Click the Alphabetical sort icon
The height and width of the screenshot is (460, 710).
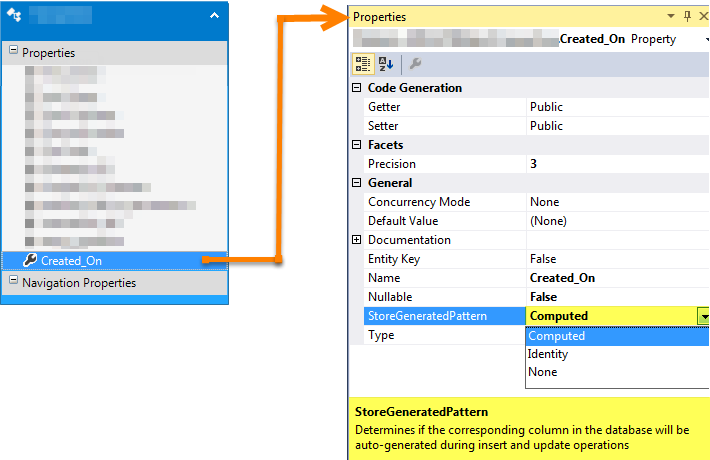(386, 64)
